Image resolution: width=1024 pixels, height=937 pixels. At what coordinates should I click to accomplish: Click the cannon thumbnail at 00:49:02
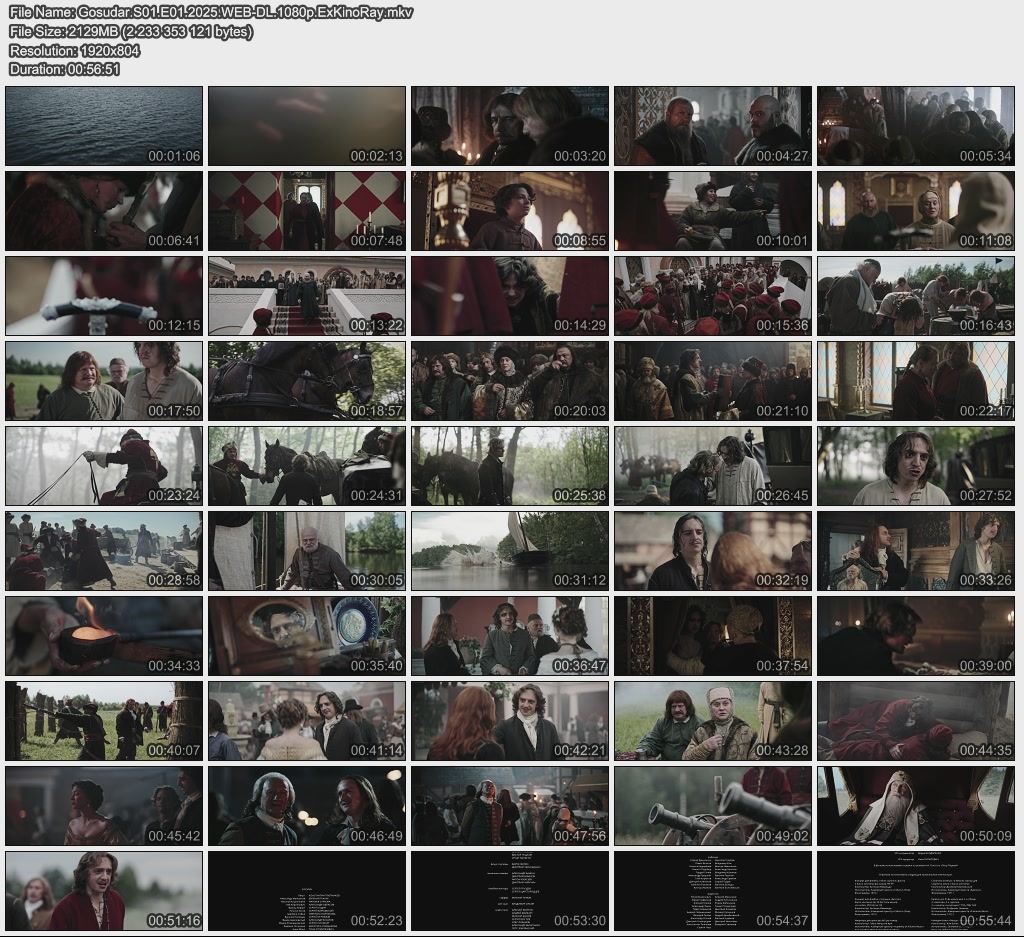(x=713, y=806)
